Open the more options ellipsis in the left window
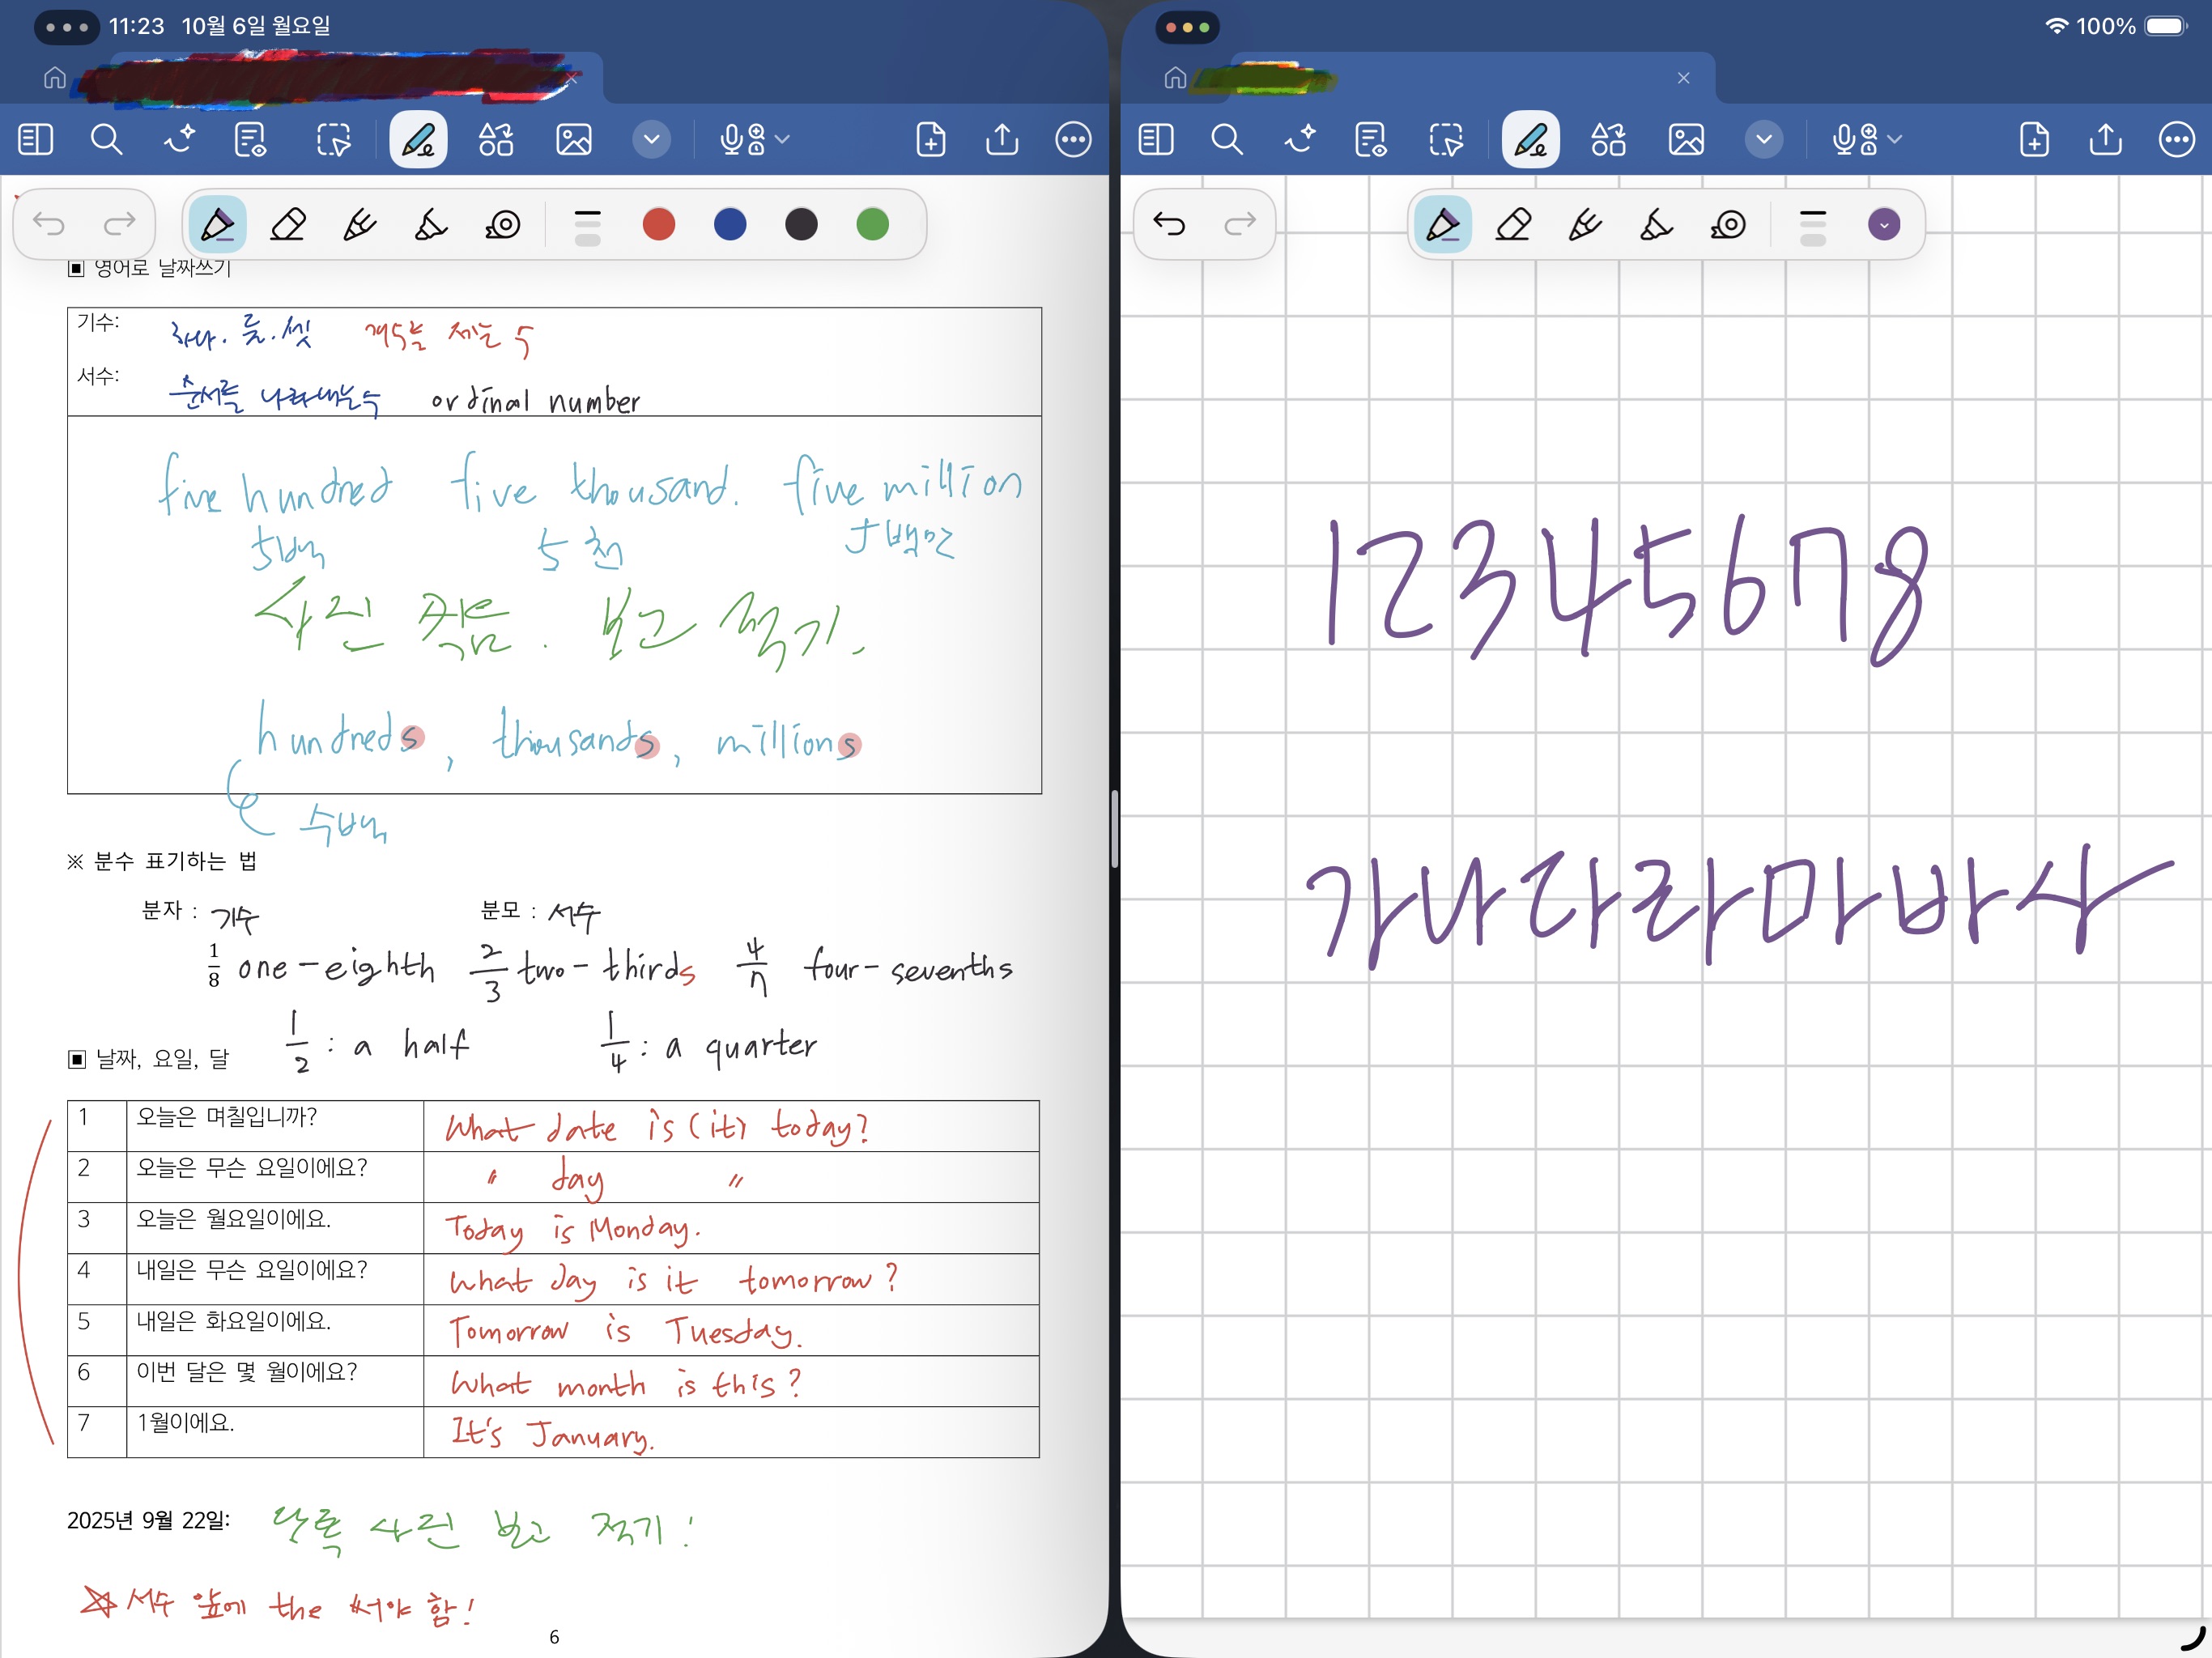The width and height of the screenshot is (2212, 1658). pyautogui.click(x=1073, y=139)
